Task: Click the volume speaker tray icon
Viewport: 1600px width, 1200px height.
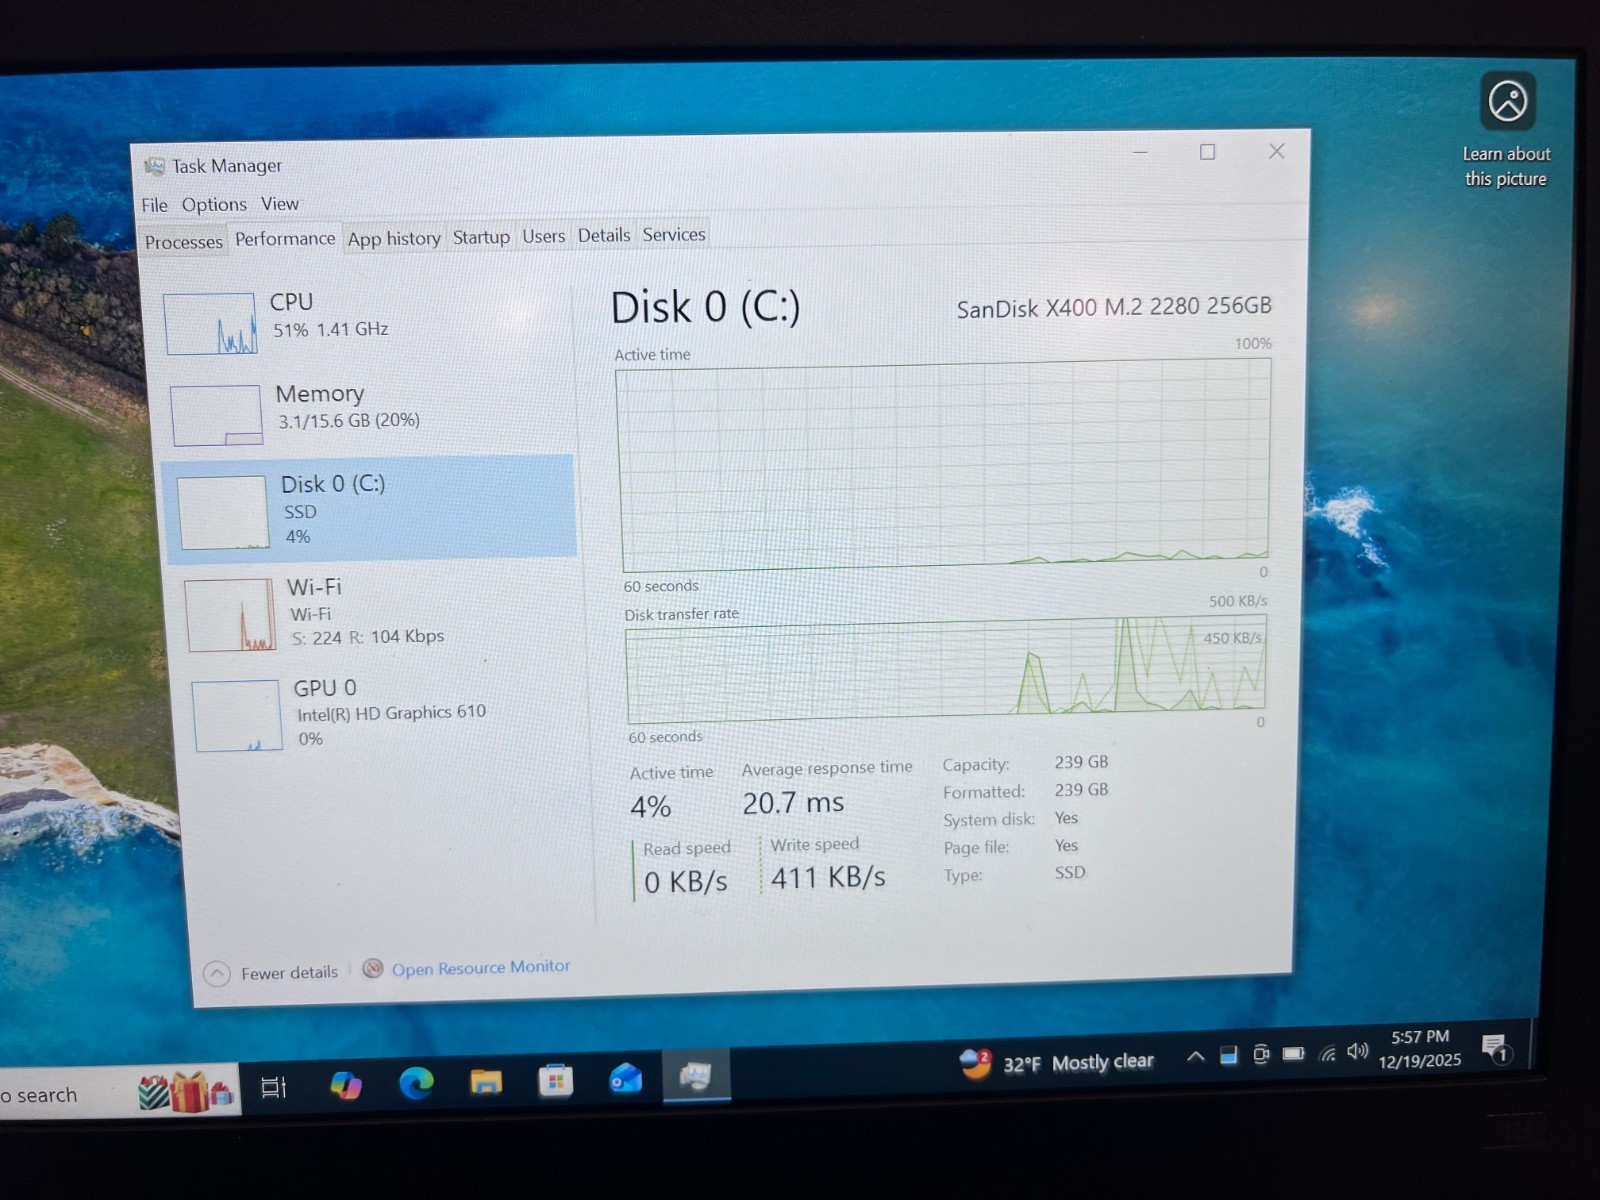Action: [1357, 1051]
